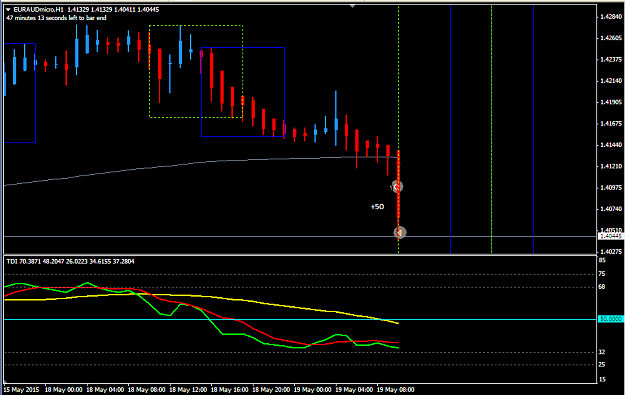
Task: Click the 1.40275 price axis label
Action: [x=611, y=252]
